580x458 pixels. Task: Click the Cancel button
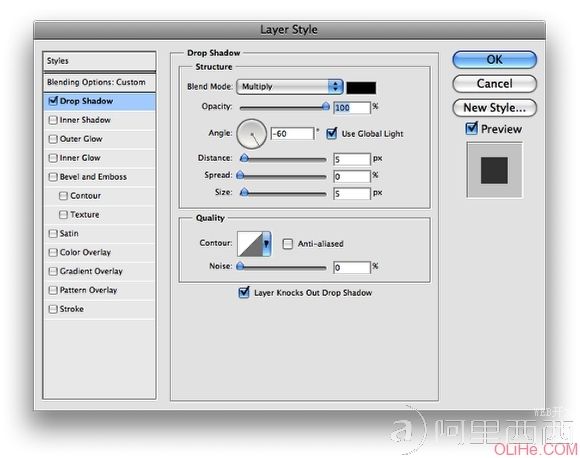(494, 84)
